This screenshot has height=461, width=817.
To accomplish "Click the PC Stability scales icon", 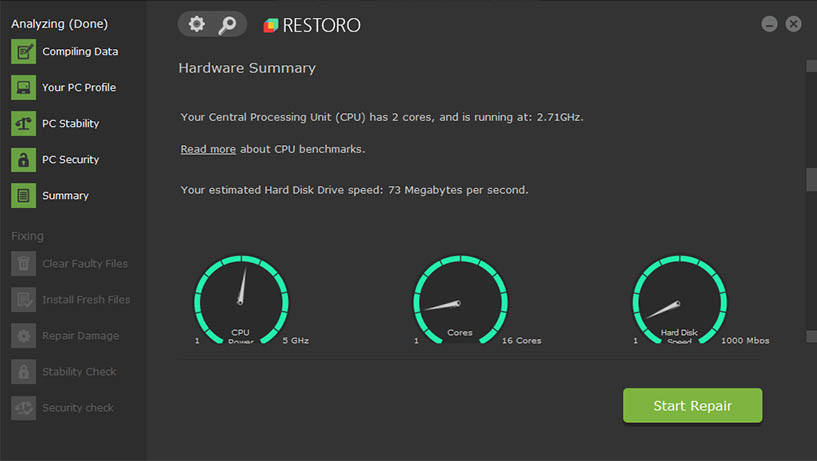I will 23,123.
